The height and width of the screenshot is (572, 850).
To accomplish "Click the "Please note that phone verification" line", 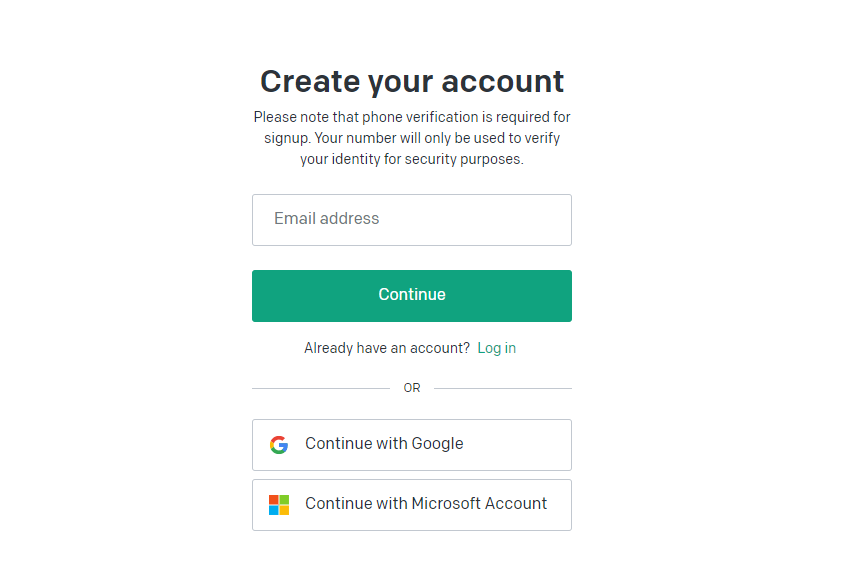I will click(x=411, y=117).
